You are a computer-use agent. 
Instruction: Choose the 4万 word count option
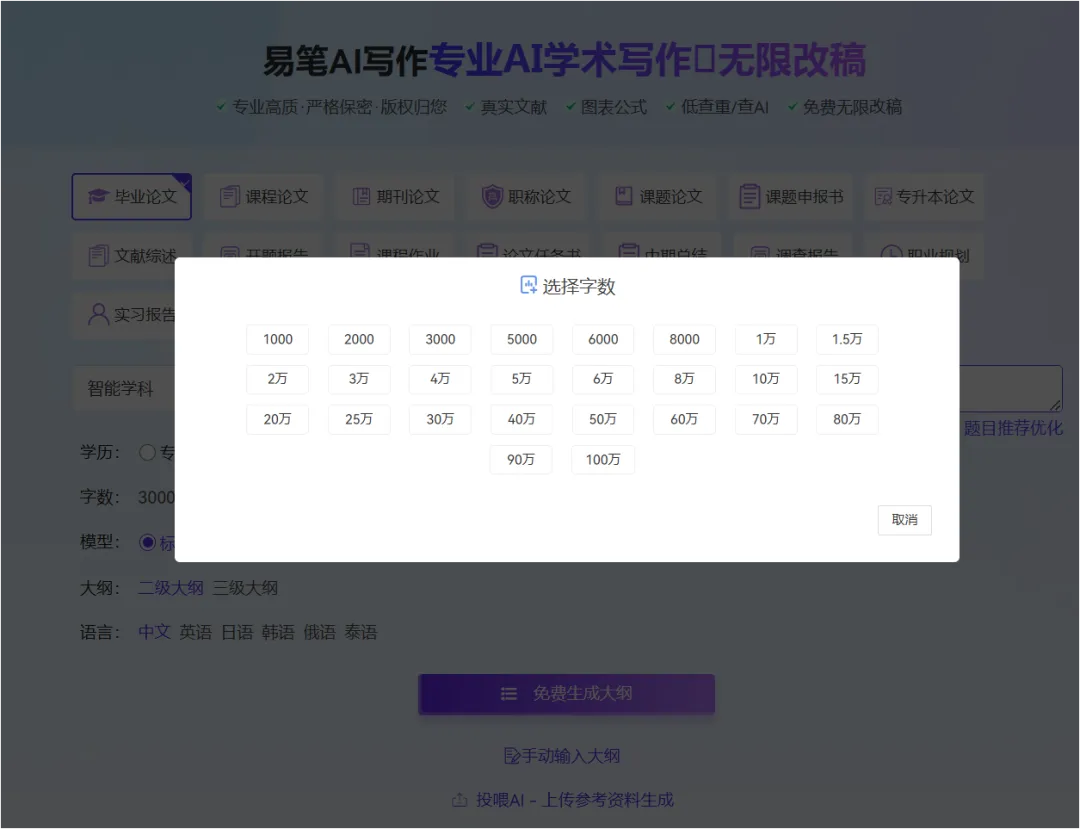click(440, 379)
